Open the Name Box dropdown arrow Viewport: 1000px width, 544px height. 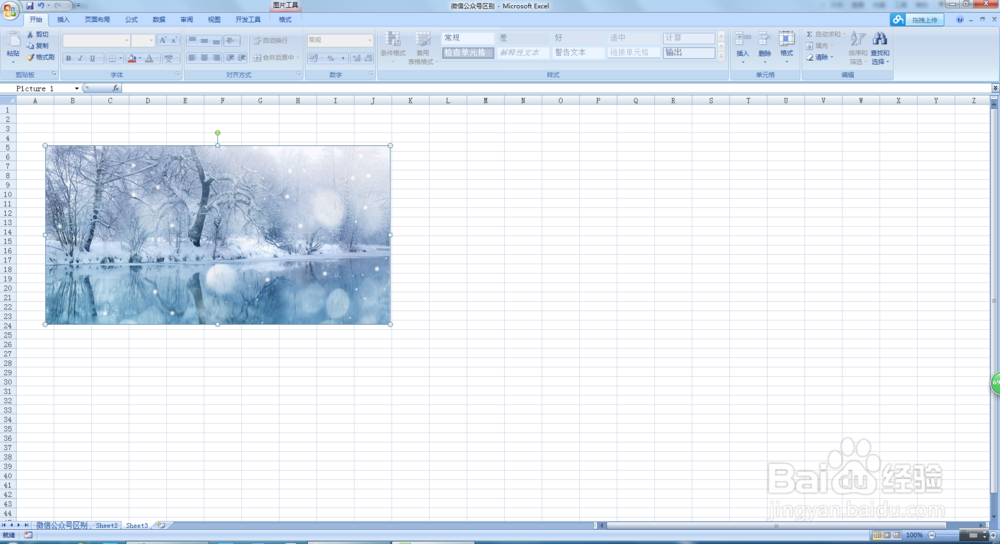click(x=77, y=89)
